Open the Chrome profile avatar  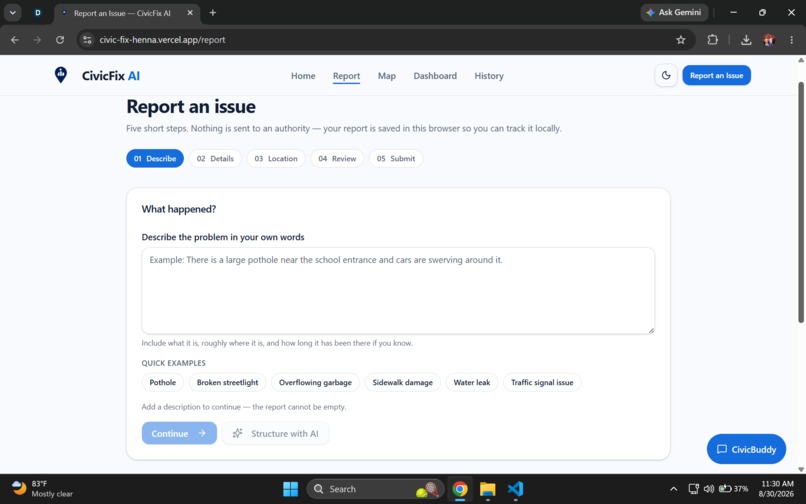(x=769, y=40)
